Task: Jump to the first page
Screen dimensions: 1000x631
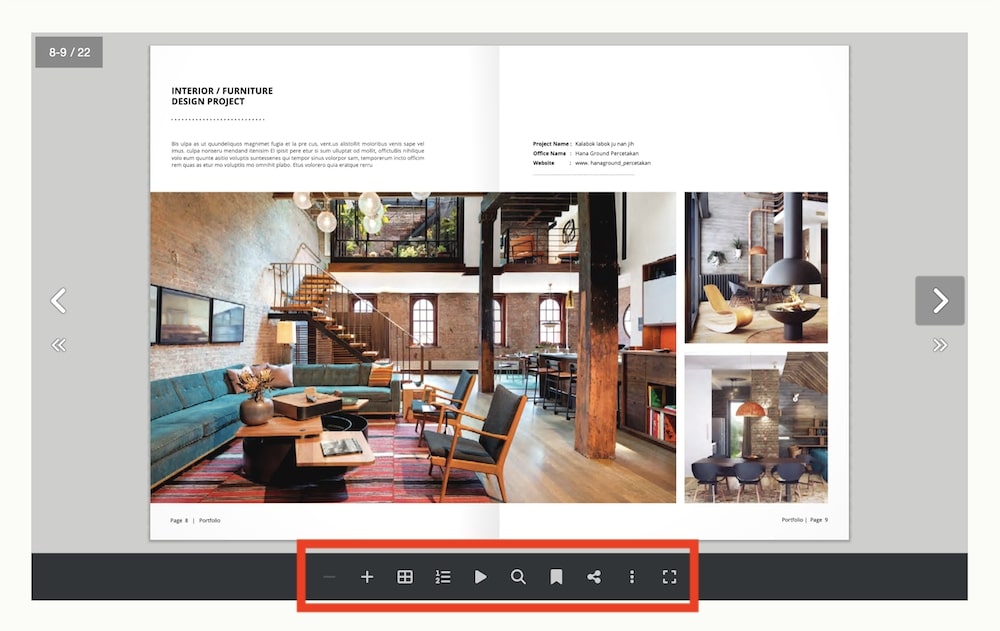Action: click(x=59, y=344)
